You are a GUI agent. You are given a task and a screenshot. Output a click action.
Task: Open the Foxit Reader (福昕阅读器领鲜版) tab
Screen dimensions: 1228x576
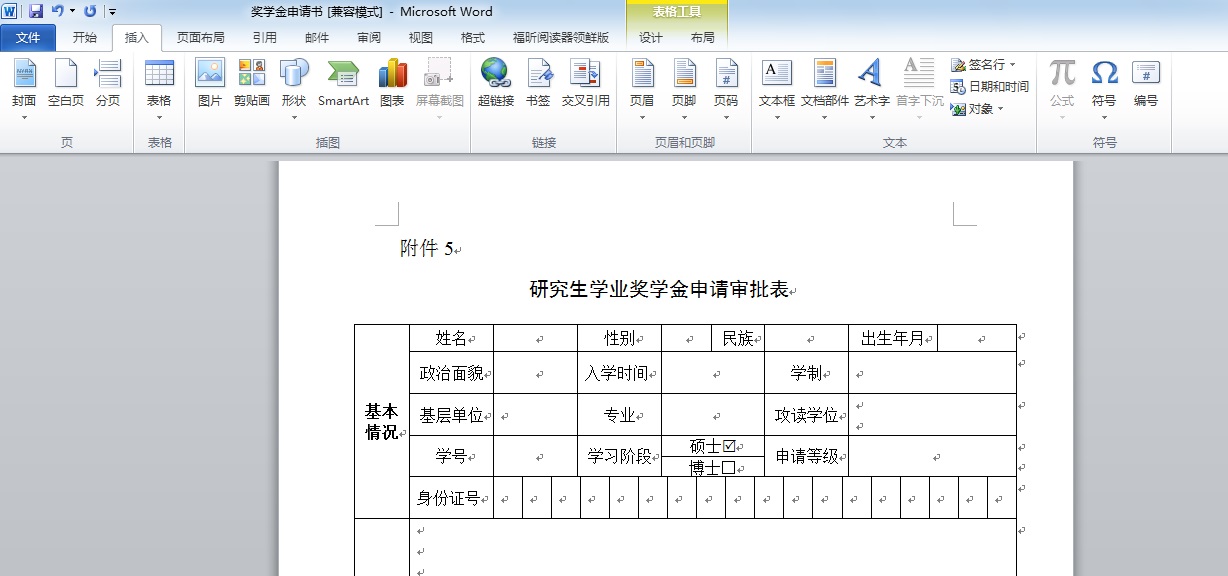[561, 38]
